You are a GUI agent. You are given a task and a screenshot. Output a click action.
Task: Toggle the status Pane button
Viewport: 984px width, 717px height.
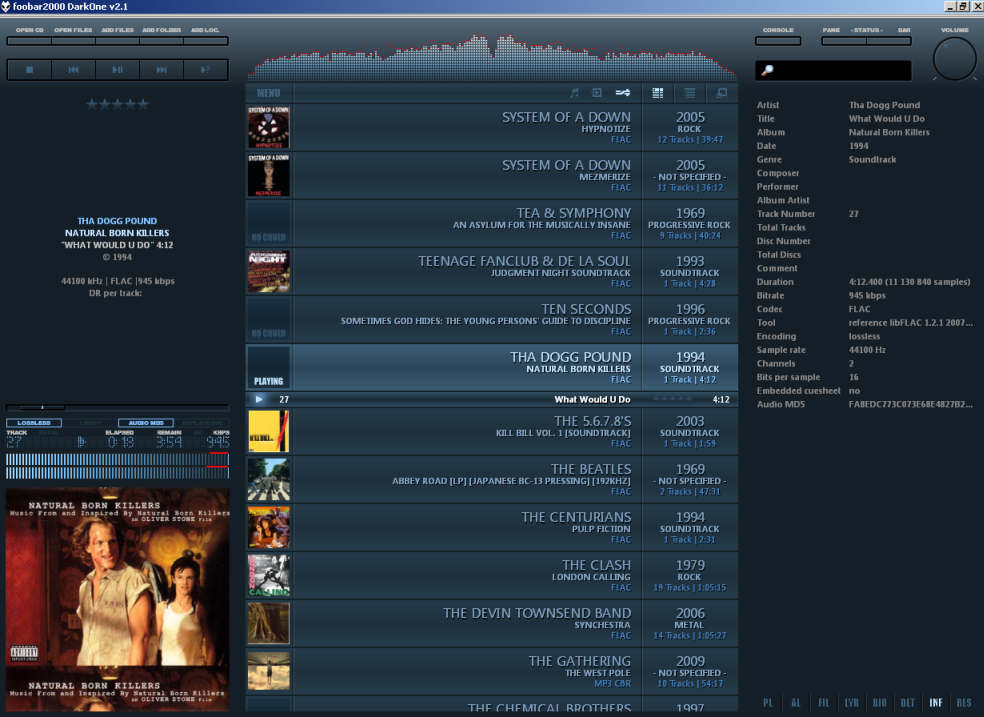pos(844,41)
